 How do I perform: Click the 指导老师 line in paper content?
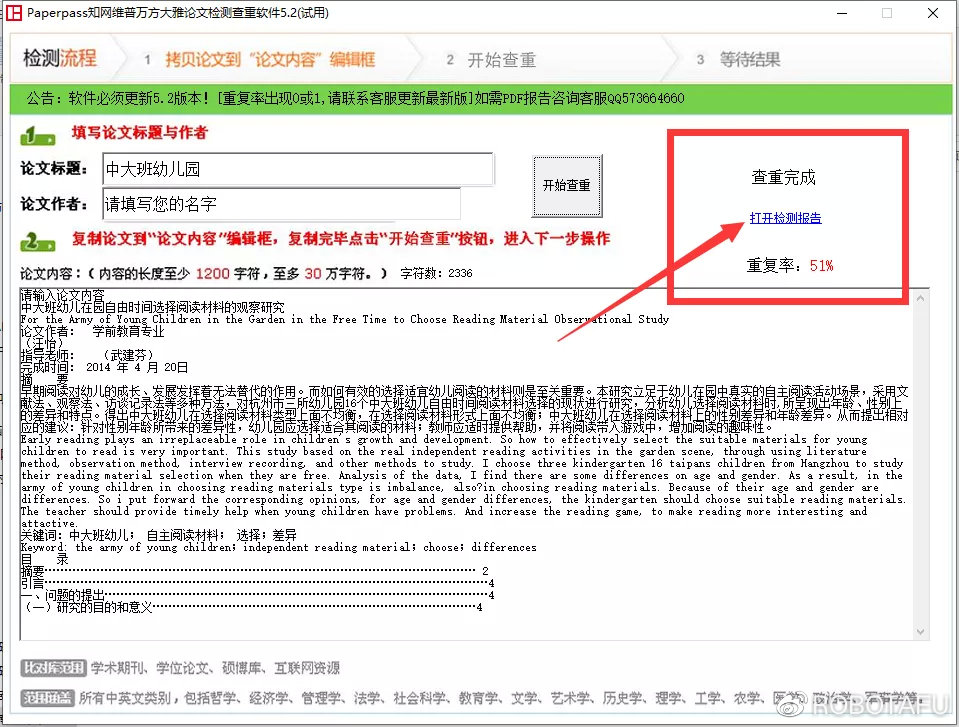[87, 355]
